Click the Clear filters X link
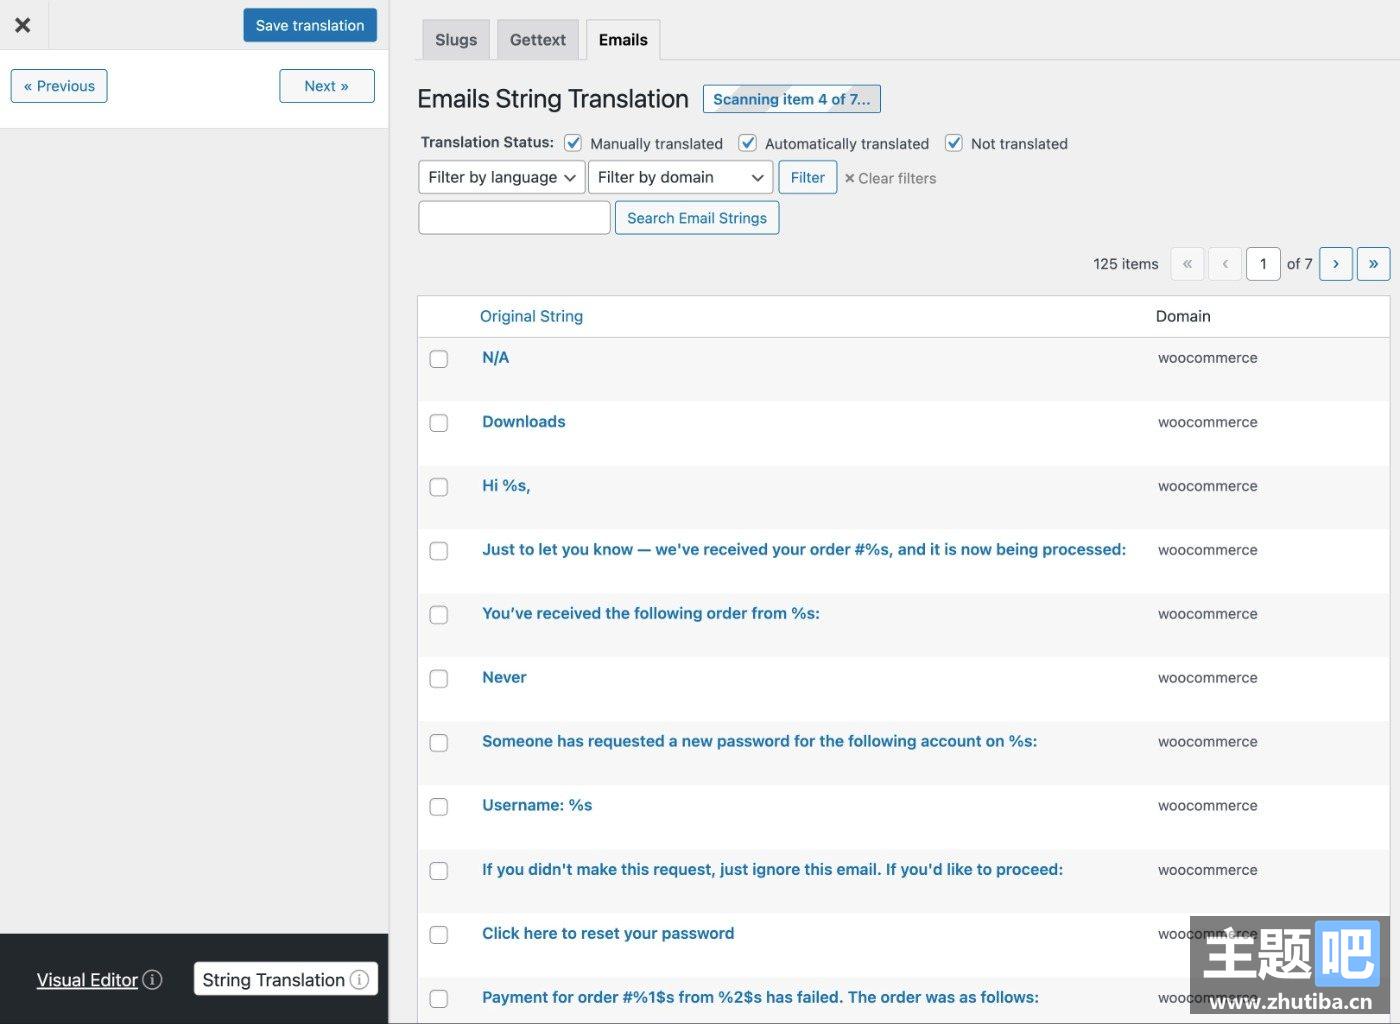 tap(890, 178)
